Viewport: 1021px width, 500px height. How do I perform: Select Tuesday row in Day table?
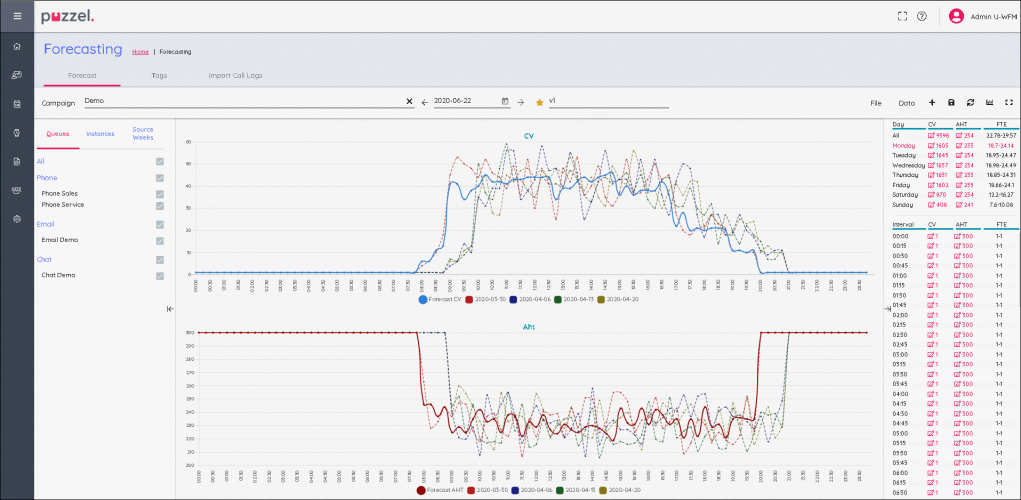pyautogui.click(x=904, y=155)
